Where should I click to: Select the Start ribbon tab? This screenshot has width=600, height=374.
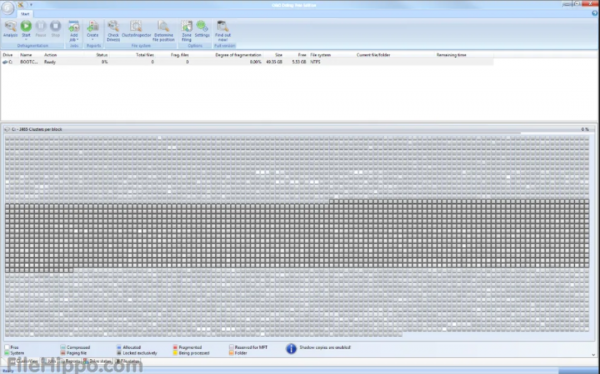tap(25, 14)
